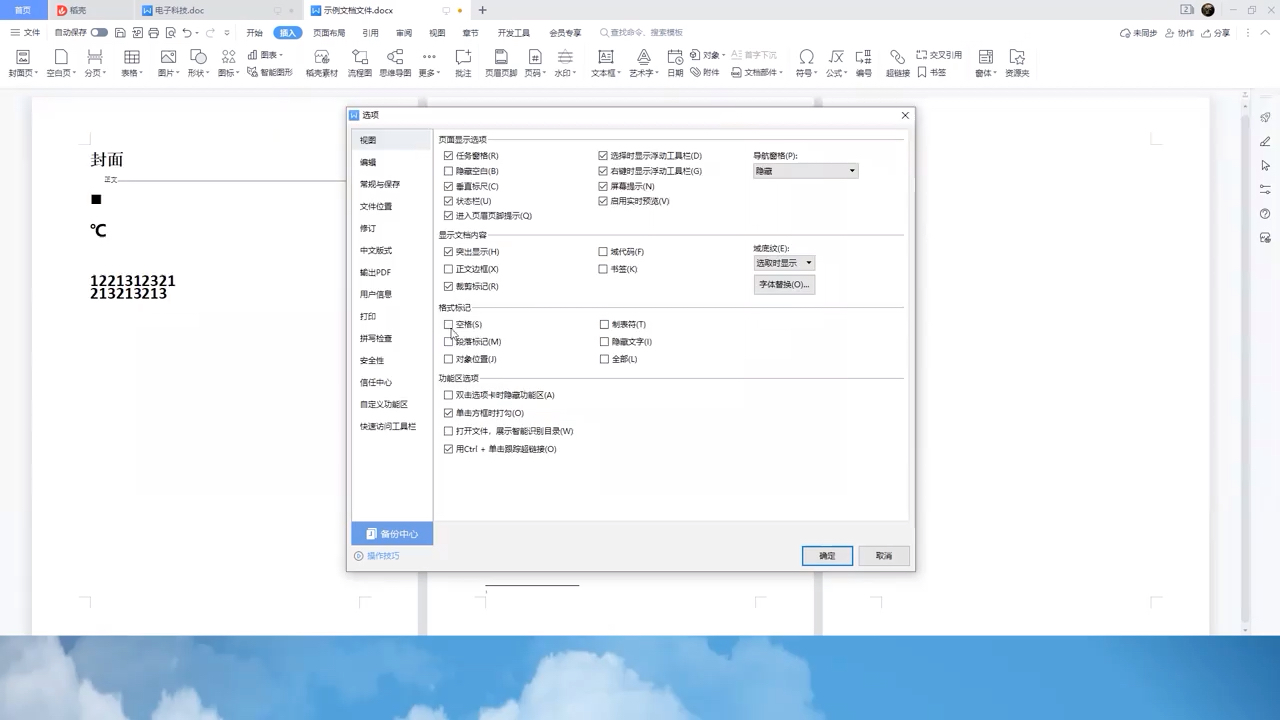Click the Share (分享) button at top right
1280x720 pixels.
coord(1216,33)
